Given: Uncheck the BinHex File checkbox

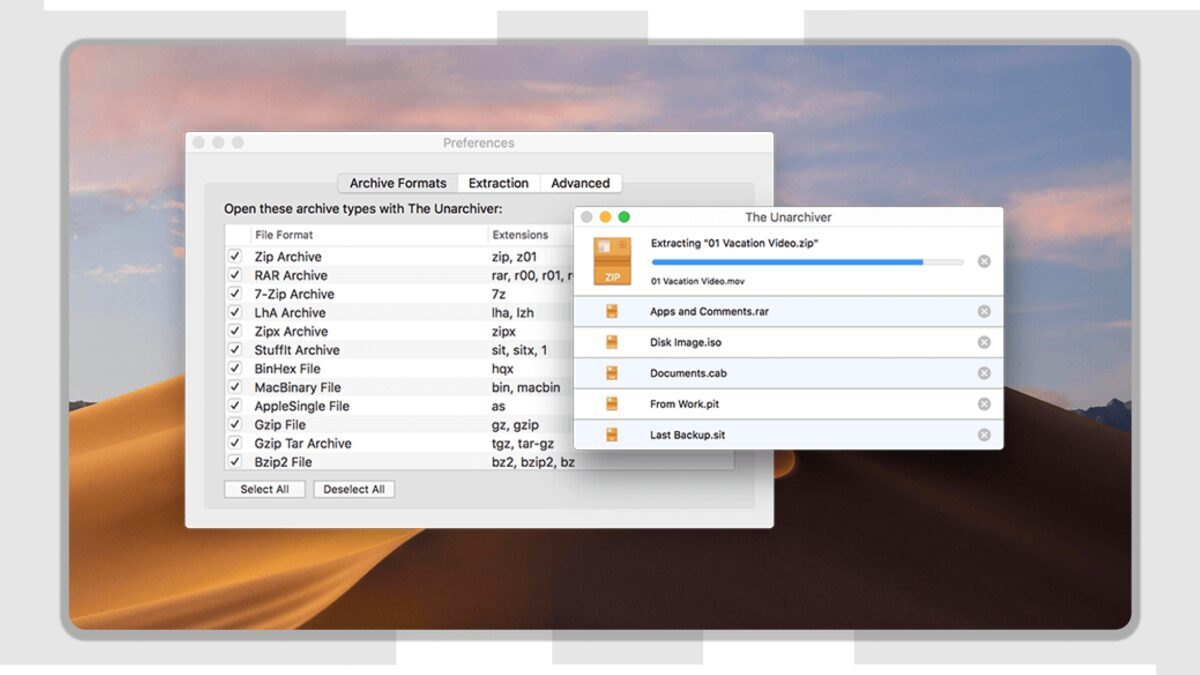Looking at the screenshot, I should tap(235, 368).
